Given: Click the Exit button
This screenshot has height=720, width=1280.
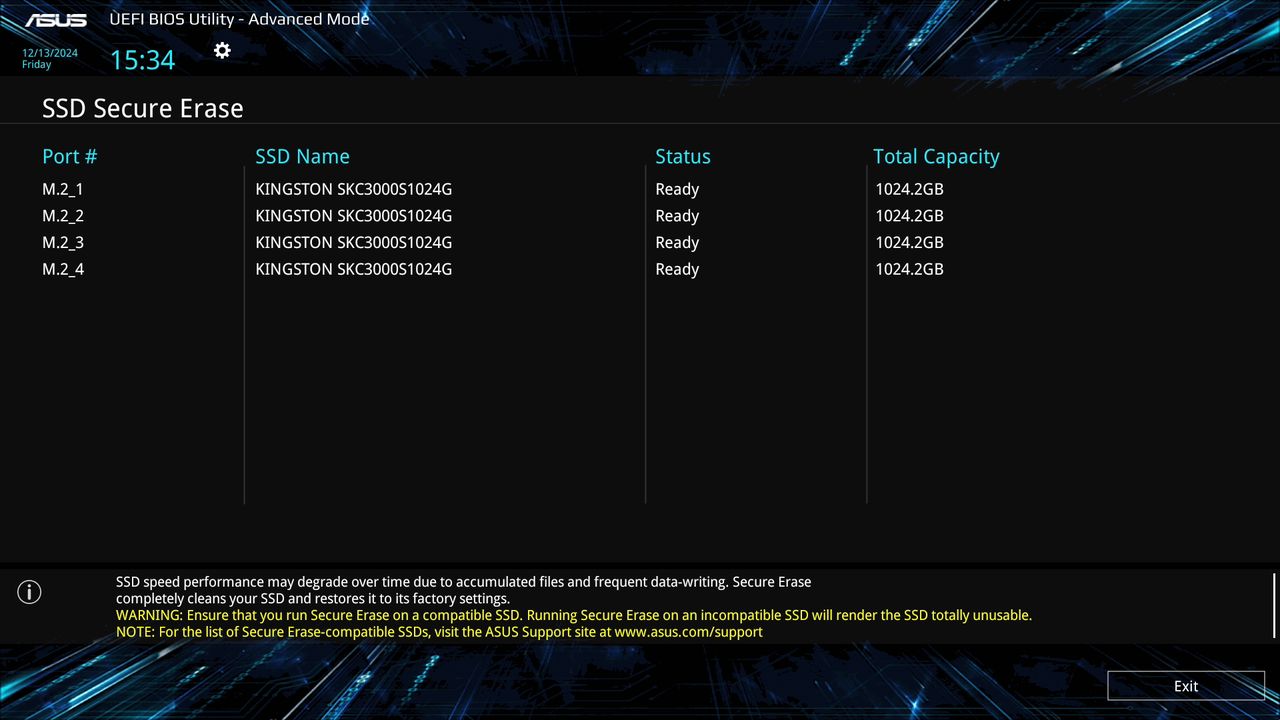Looking at the screenshot, I should coord(1186,686).
